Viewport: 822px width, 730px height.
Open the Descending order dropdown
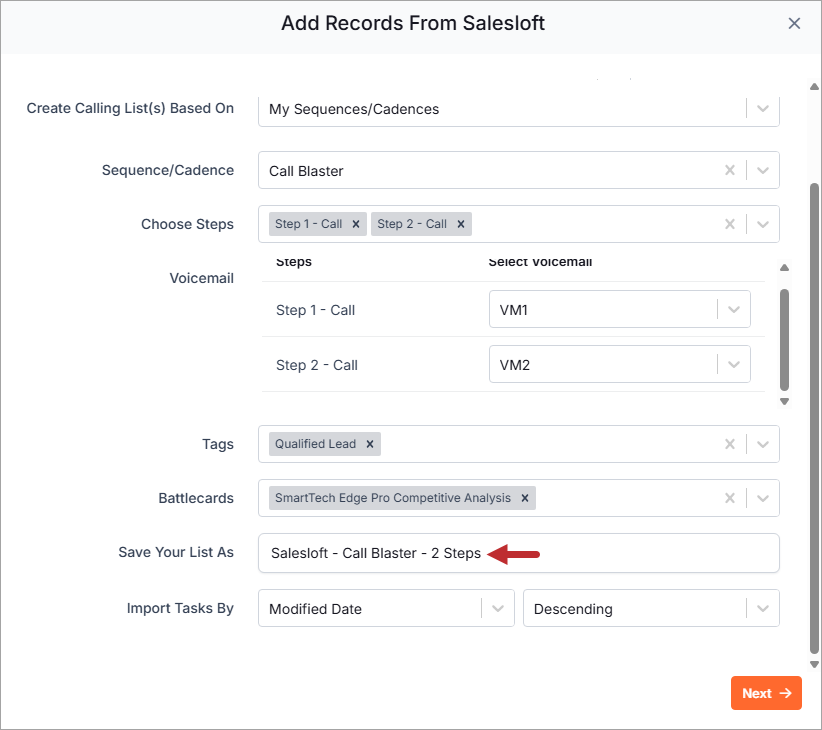point(651,608)
